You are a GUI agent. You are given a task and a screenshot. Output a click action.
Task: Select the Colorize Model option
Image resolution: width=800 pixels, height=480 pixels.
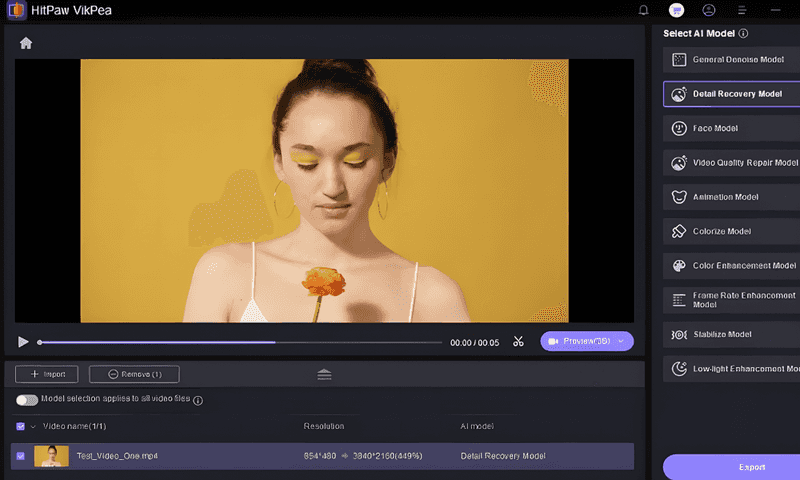pos(732,231)
